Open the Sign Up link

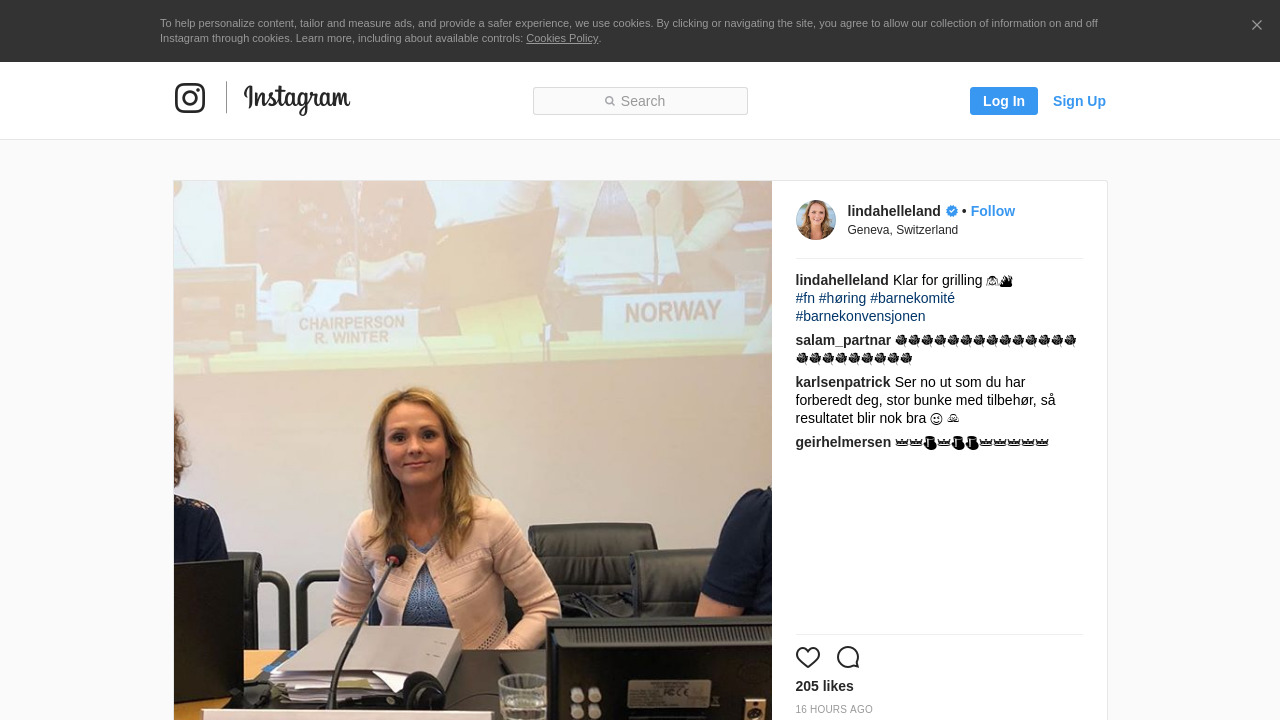[1079, 101]
